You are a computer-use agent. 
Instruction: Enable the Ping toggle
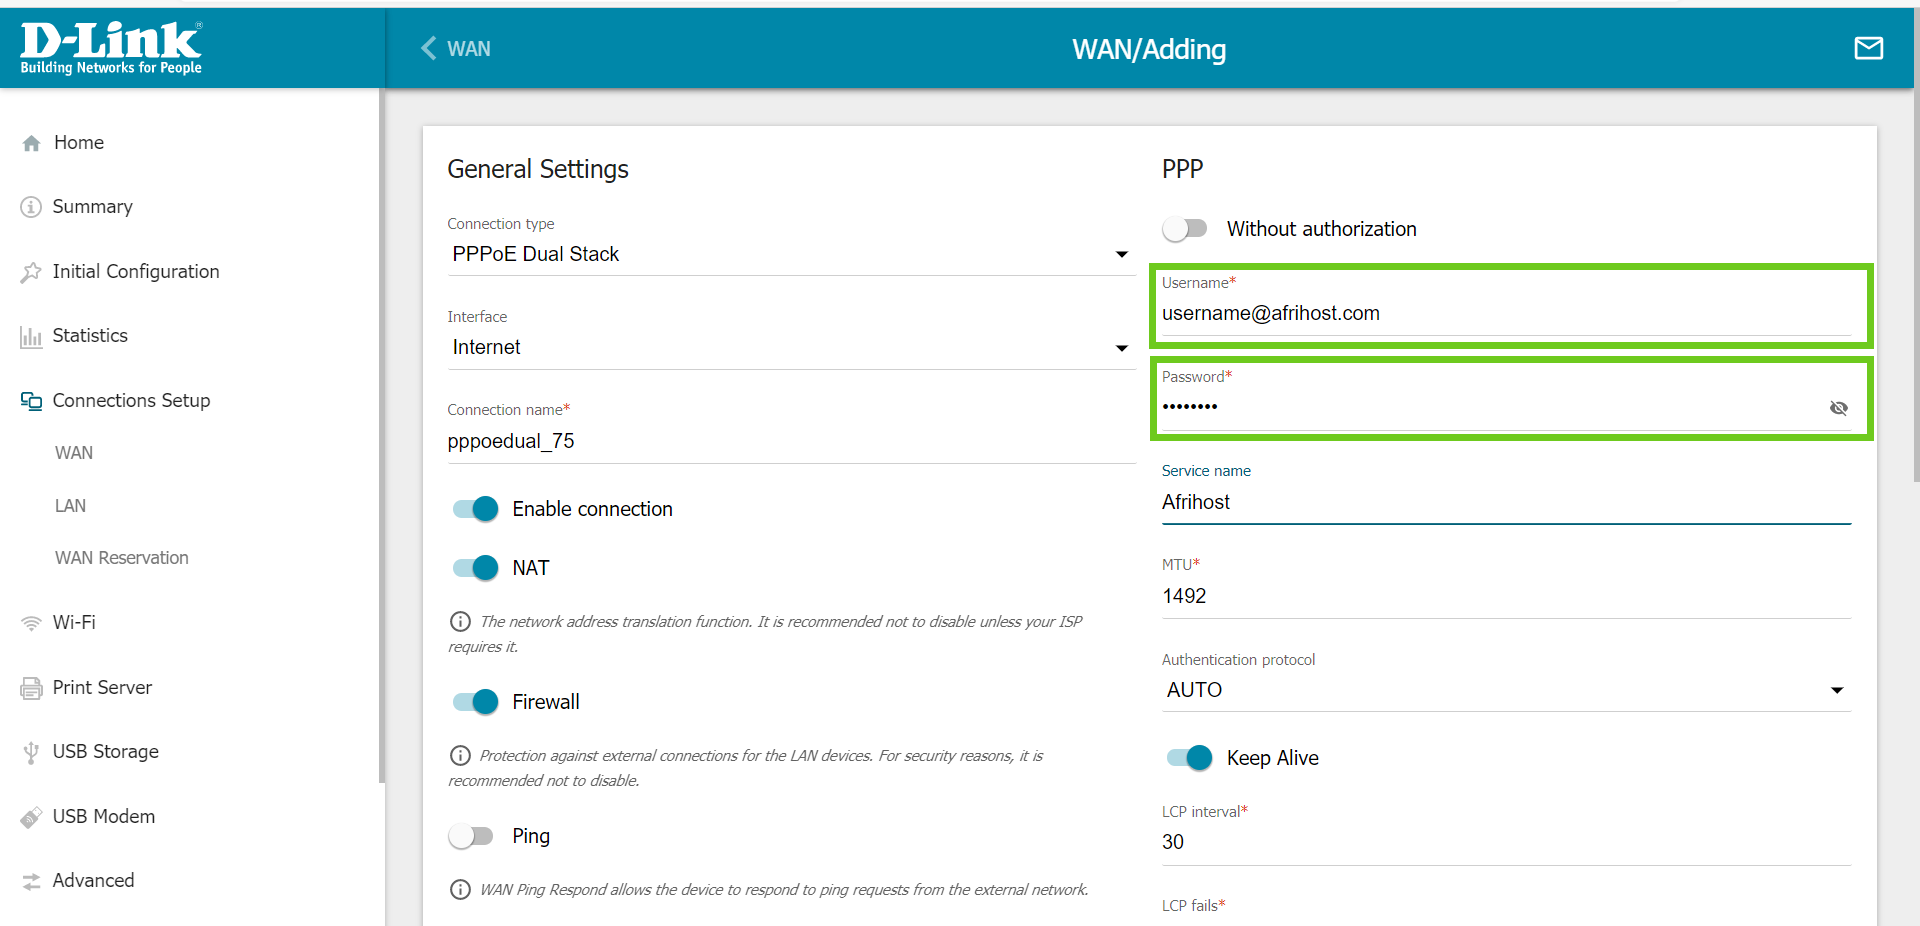tap(471, 836)
